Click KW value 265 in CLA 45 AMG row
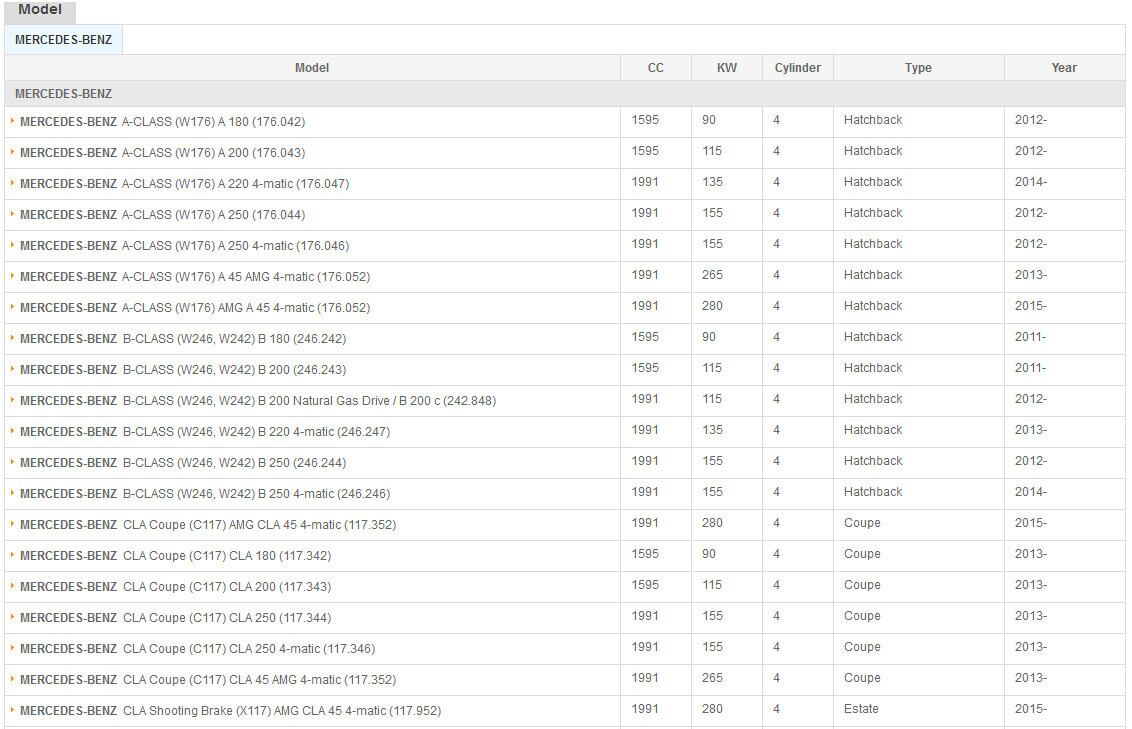The height and width of the screenshot is (729, 1132). pyautogui.click(x=712, y=678)
